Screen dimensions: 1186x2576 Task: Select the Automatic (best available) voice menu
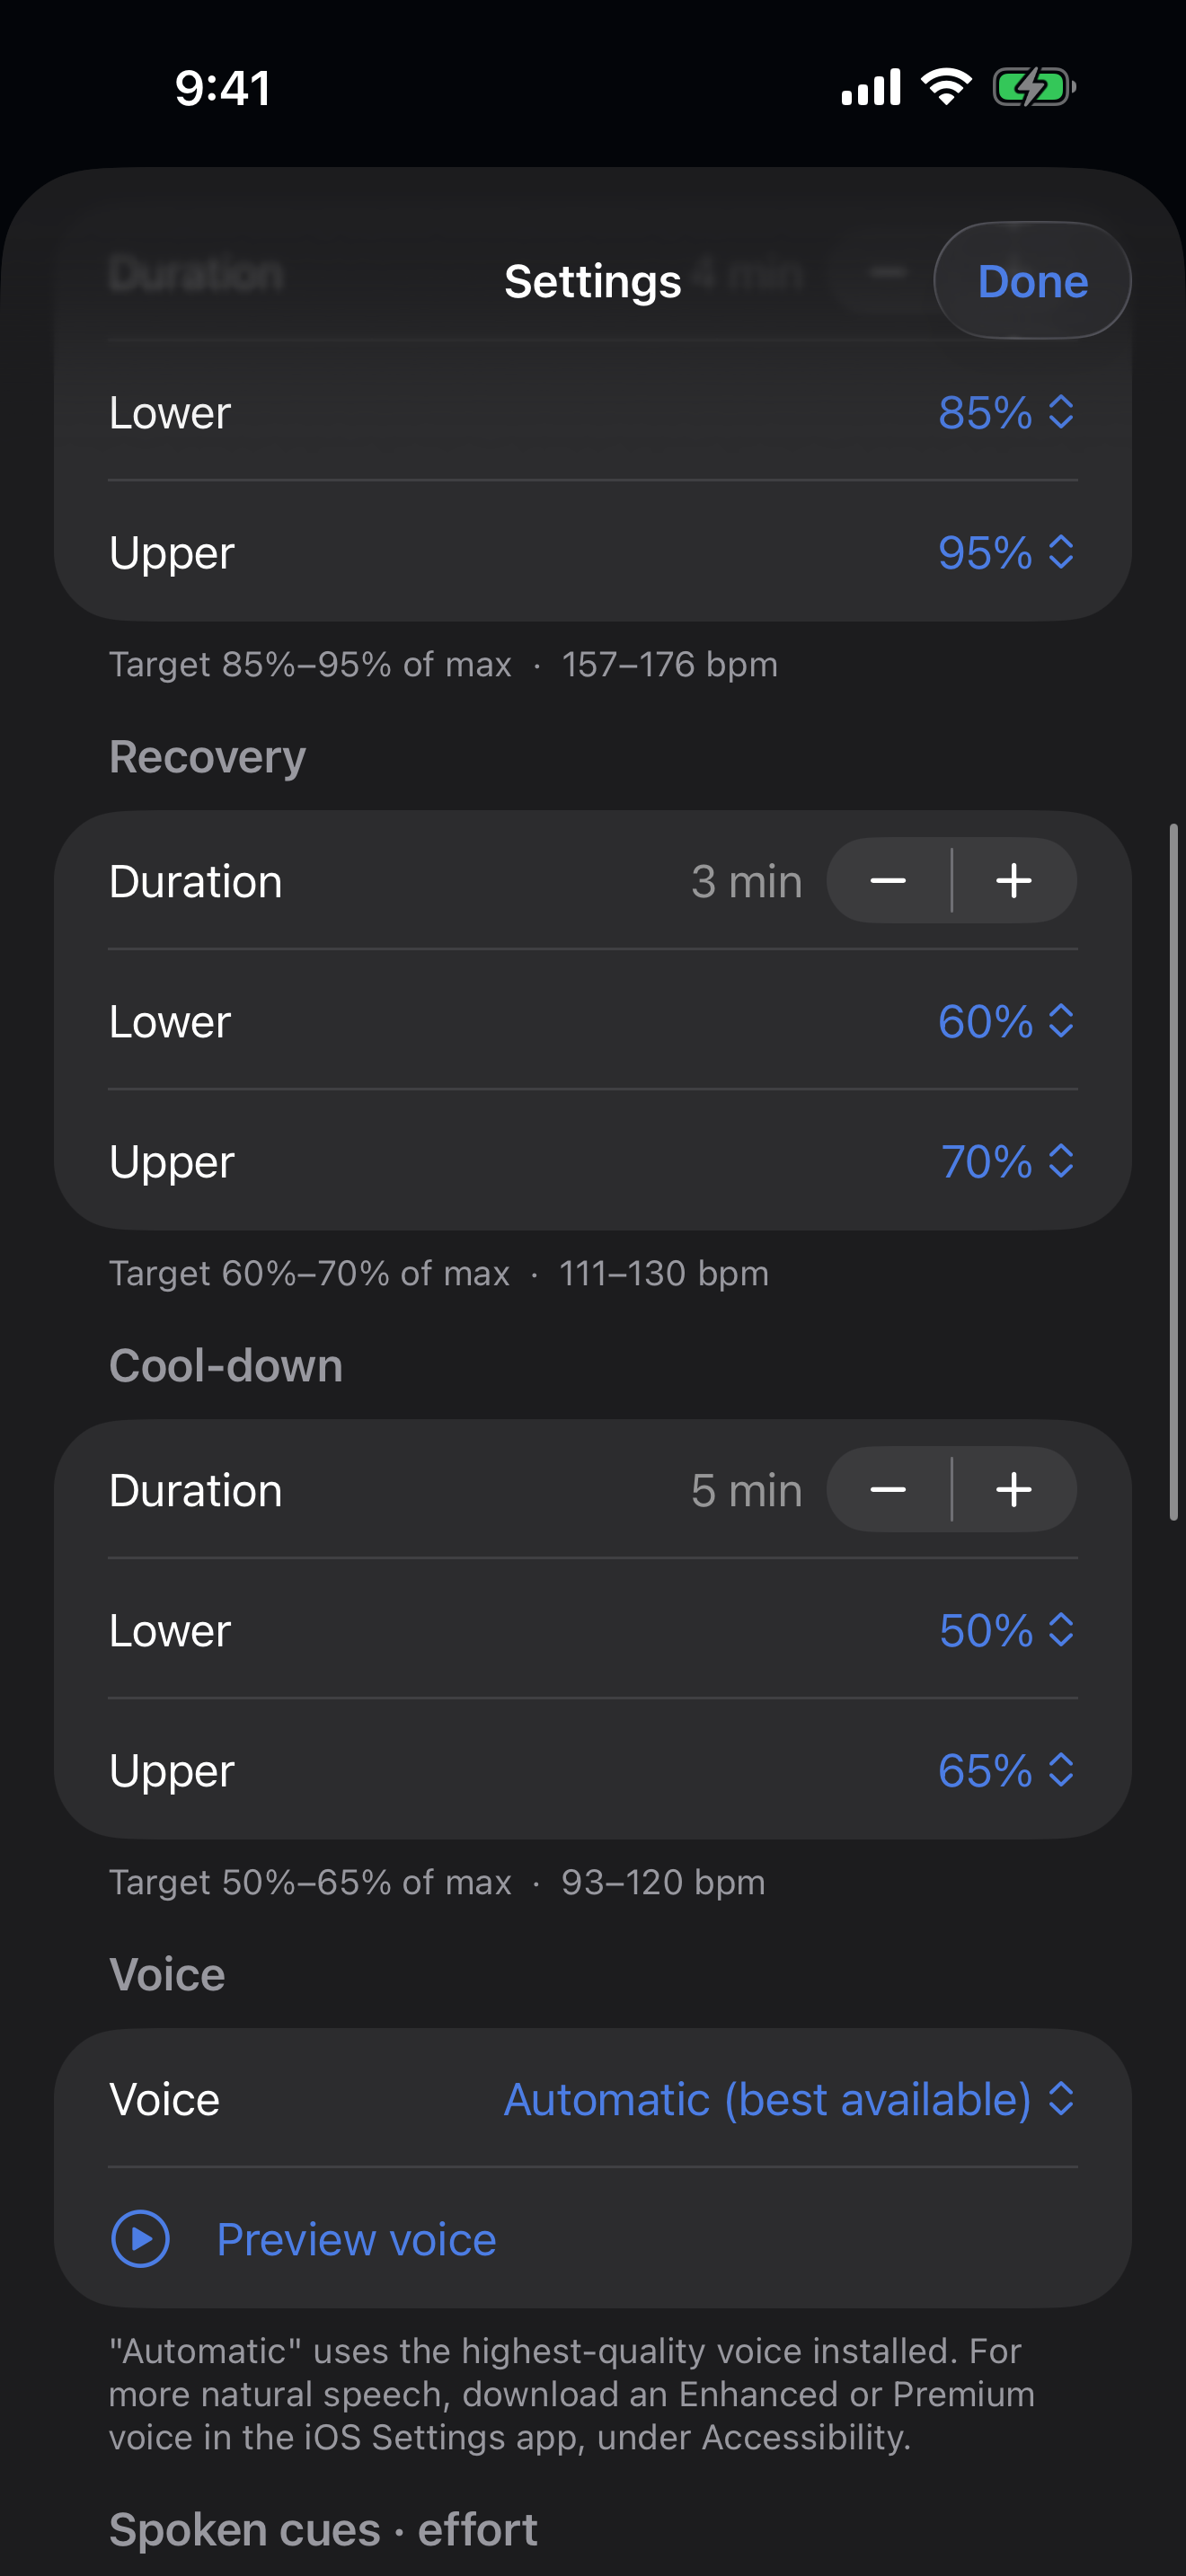[x=789, y=2099]
